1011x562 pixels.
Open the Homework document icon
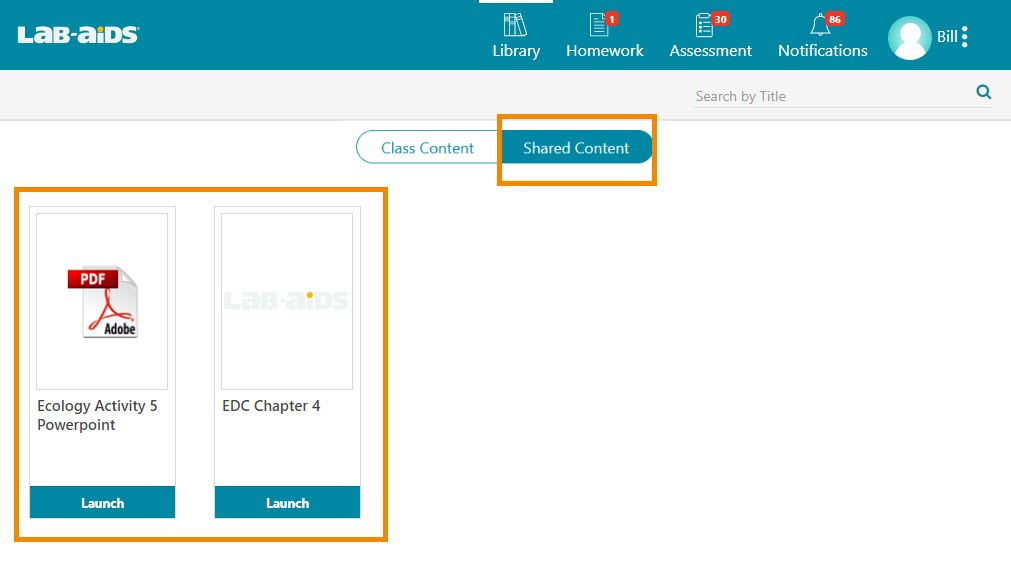(x=600, y=25)
